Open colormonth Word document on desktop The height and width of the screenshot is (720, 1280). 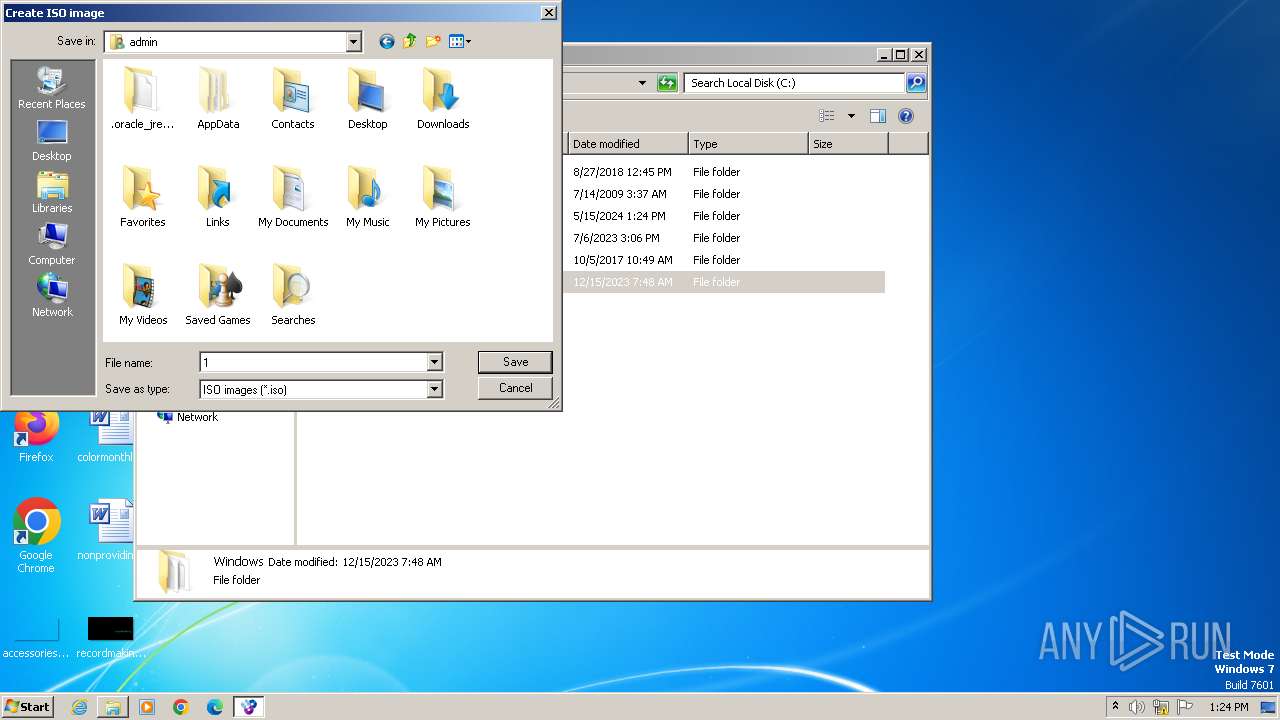click(106, 437)
